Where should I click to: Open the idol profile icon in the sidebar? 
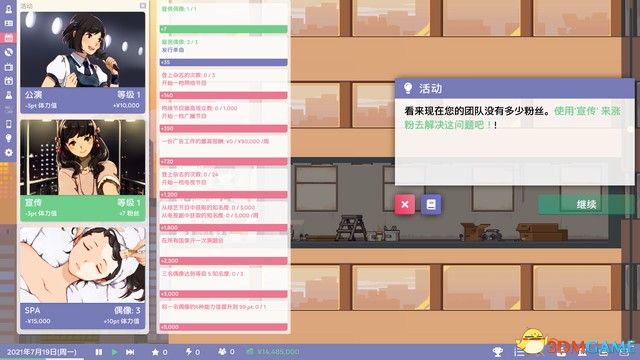[x=8, y=9]
